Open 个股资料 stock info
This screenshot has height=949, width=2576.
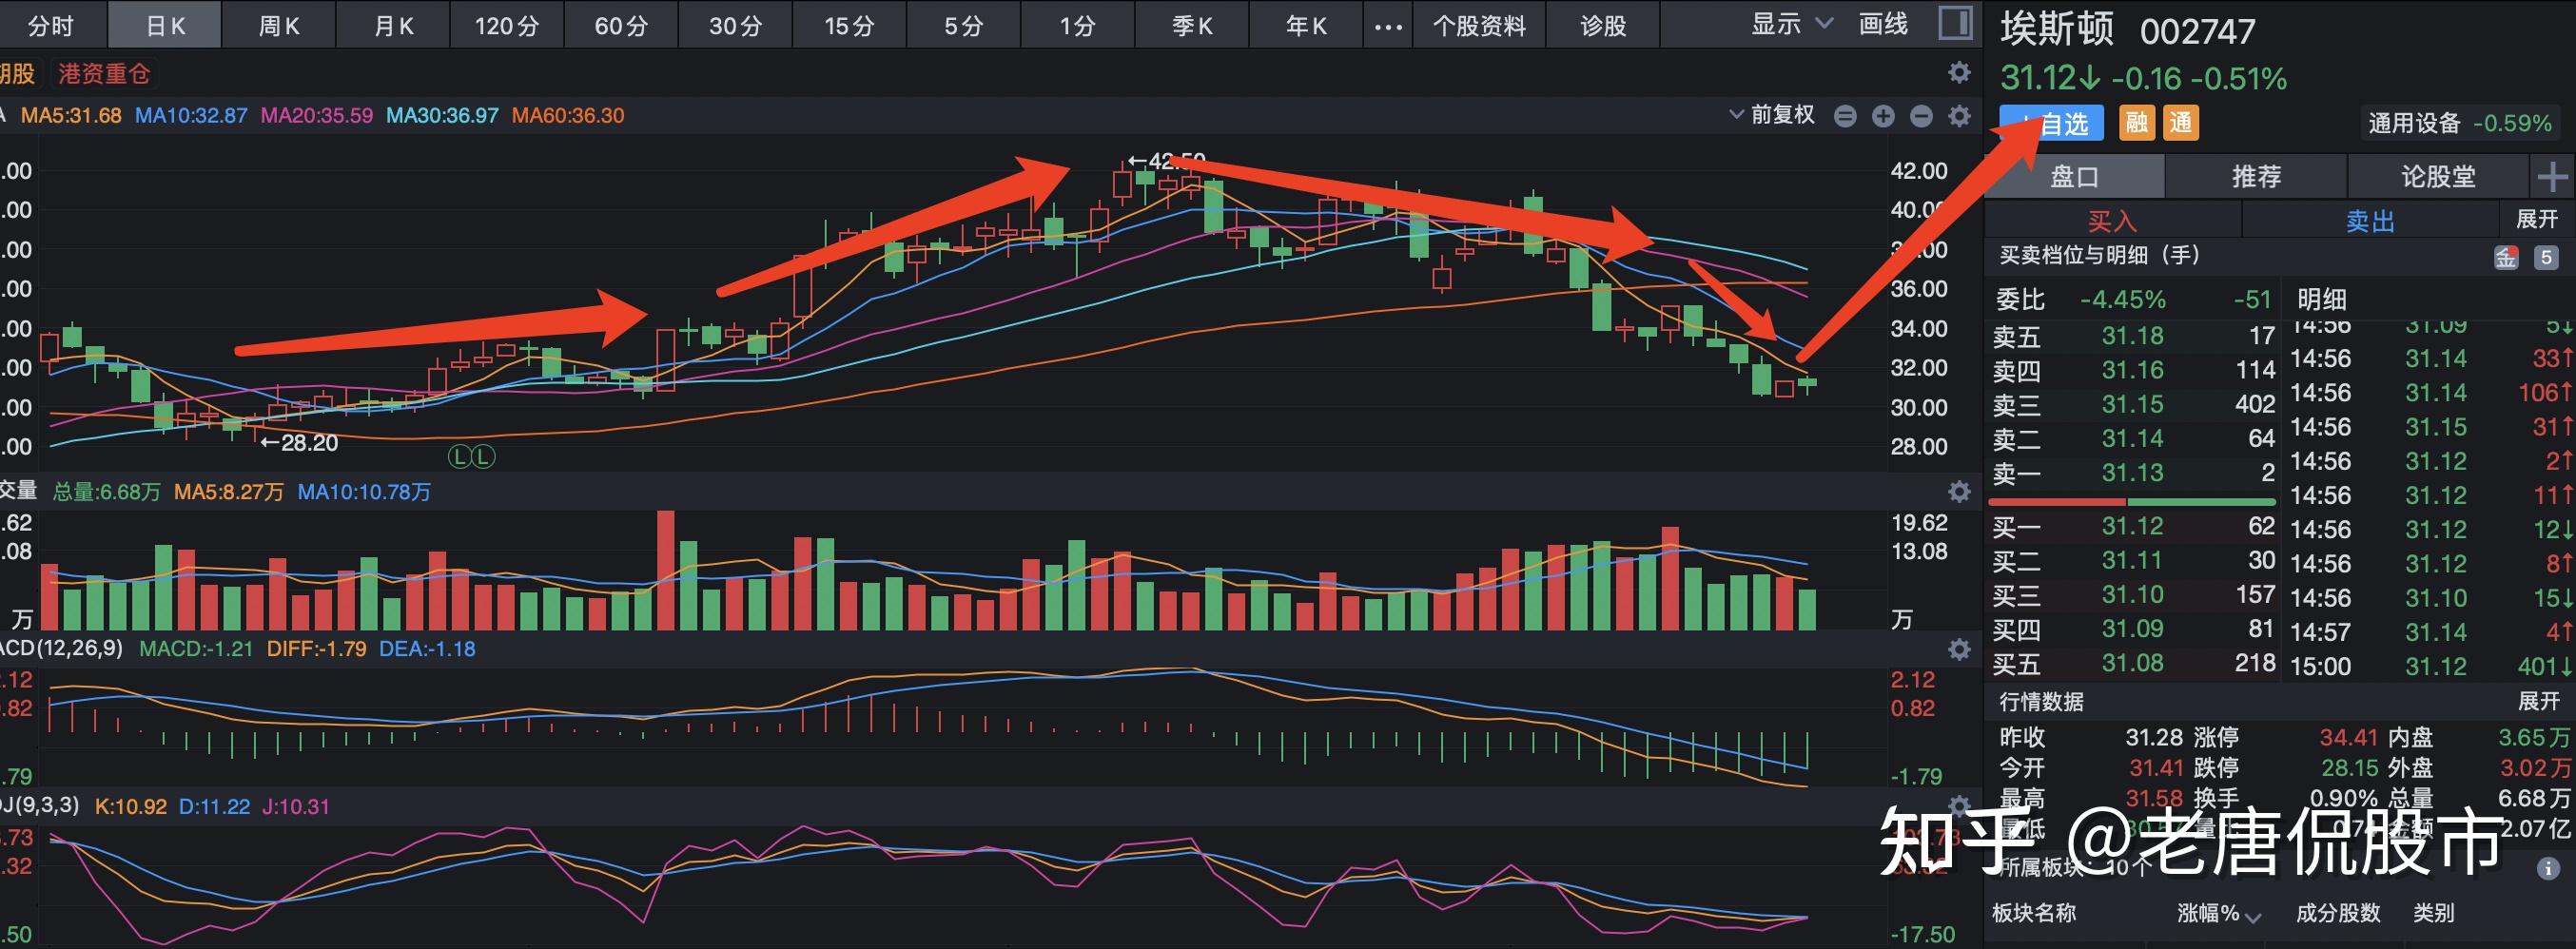[1479, 25]
